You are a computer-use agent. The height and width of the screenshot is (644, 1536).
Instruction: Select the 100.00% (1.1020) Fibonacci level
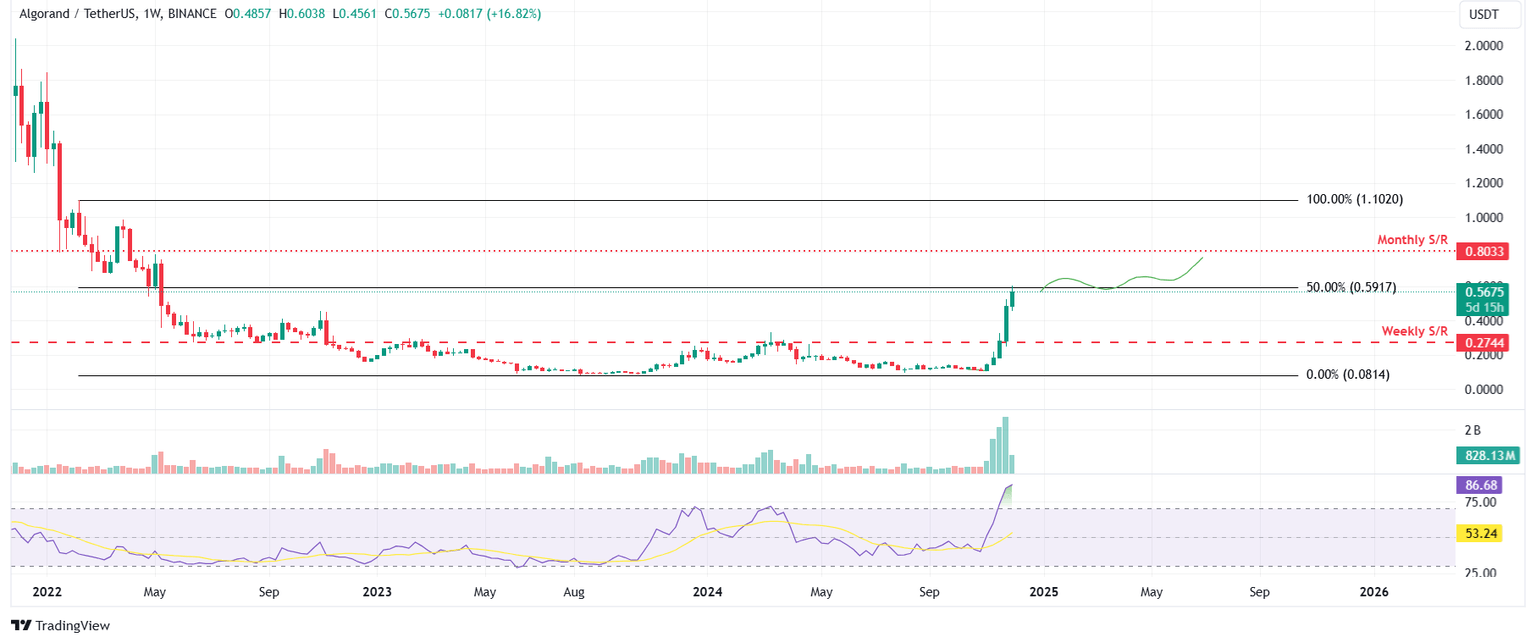tap(1357, 199)
